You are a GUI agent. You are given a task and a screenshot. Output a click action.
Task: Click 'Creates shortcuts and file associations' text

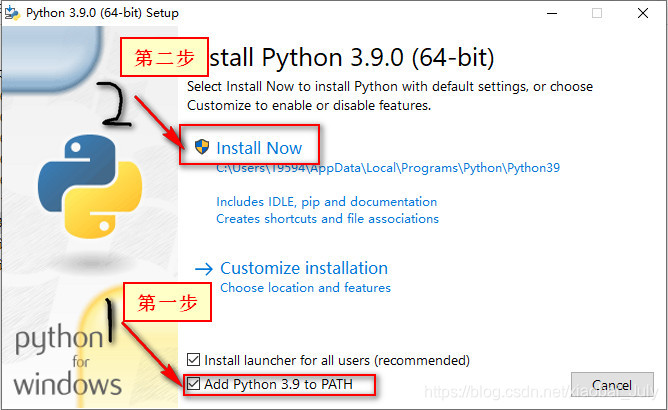point(327,219)
